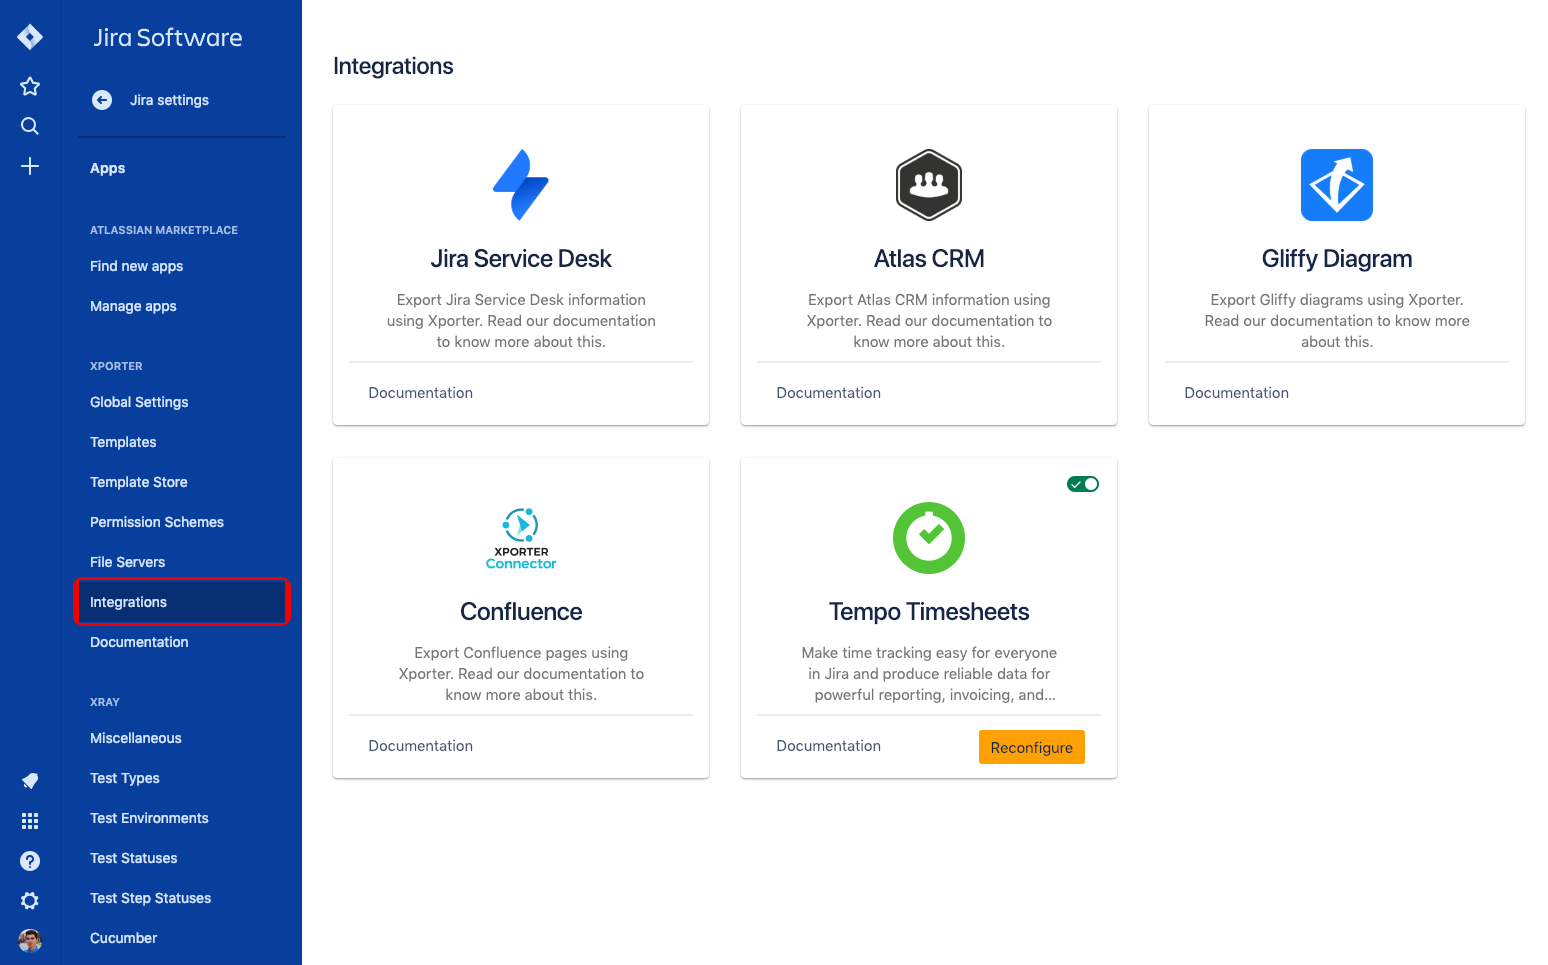Screen dimensions: 1548x965
Task: Select Find new apps
Action: click(x=137, y=266)
